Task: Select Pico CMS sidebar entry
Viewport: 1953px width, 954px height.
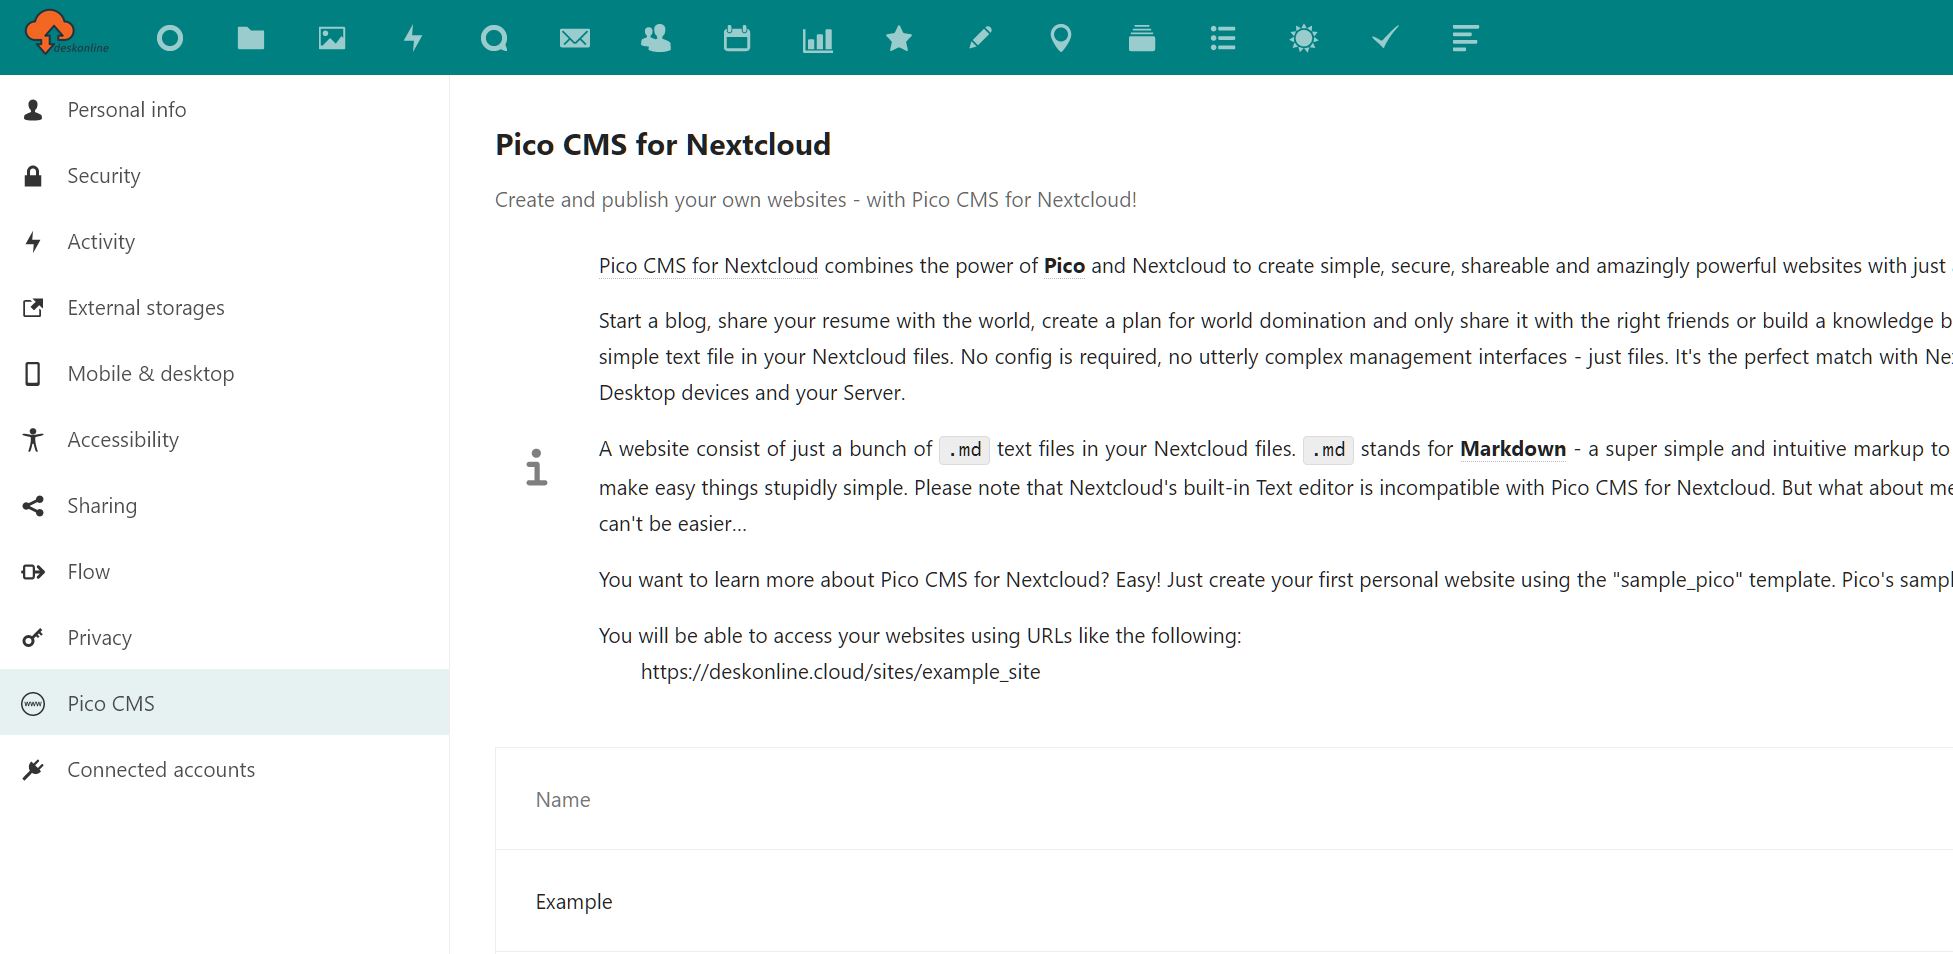Action: pos(225,703)
